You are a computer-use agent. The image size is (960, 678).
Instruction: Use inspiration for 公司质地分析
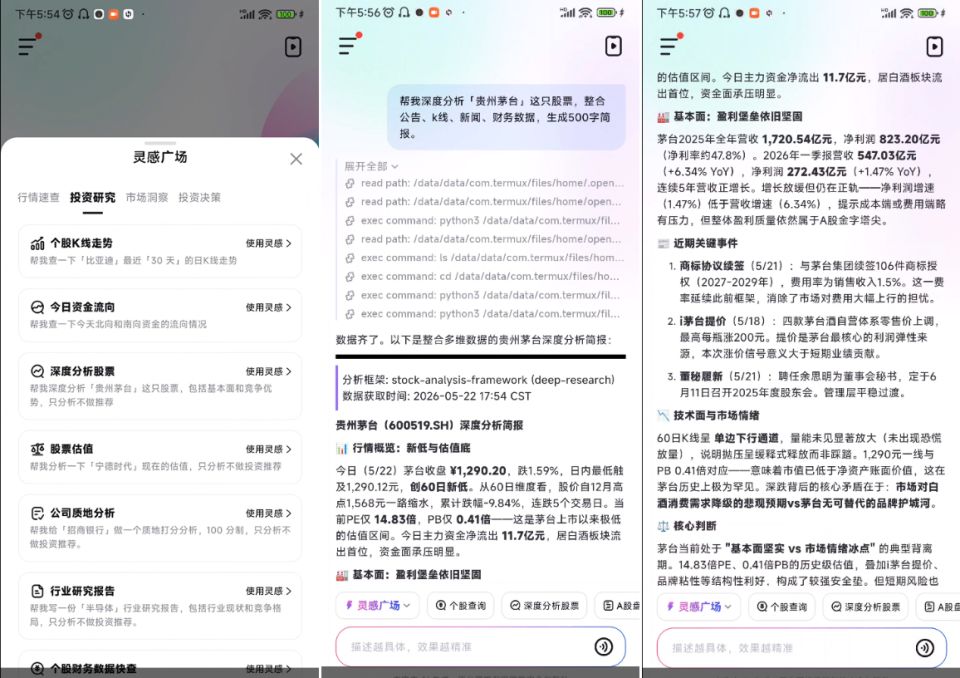pyautogui.click(x=268, y=513)
